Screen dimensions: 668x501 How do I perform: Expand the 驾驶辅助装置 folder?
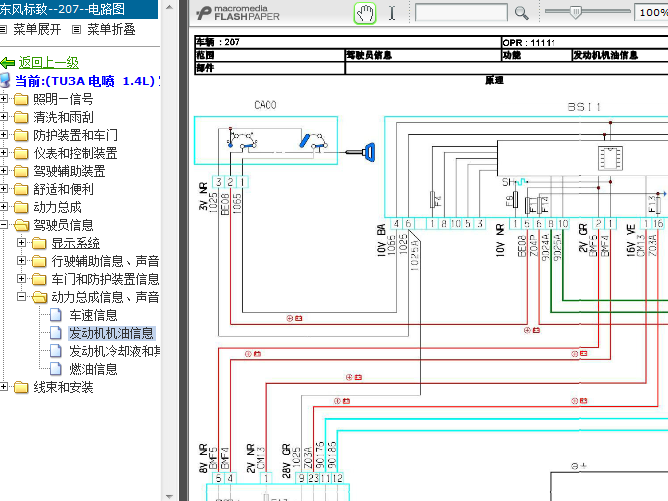click(4, 171)
